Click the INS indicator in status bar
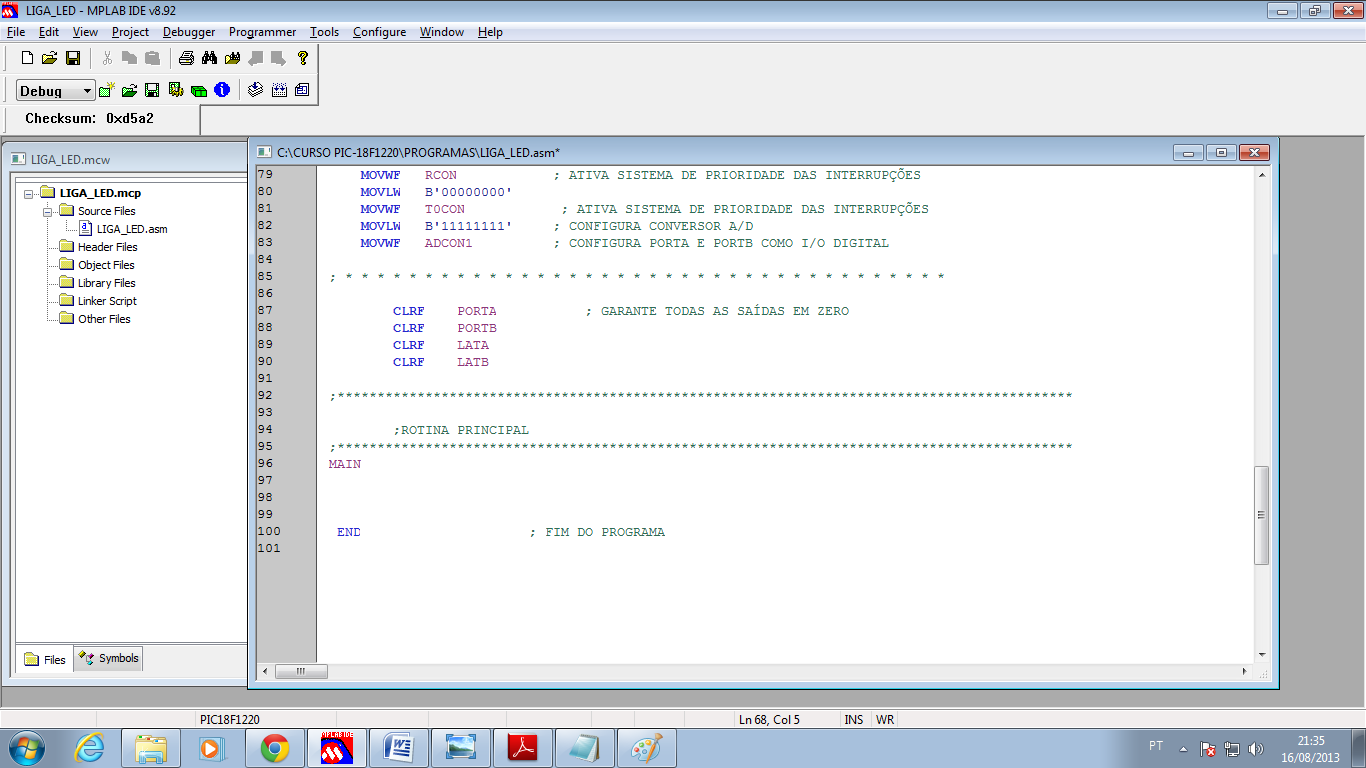This screenshot has width=1366, height=768. click(854, 719)
